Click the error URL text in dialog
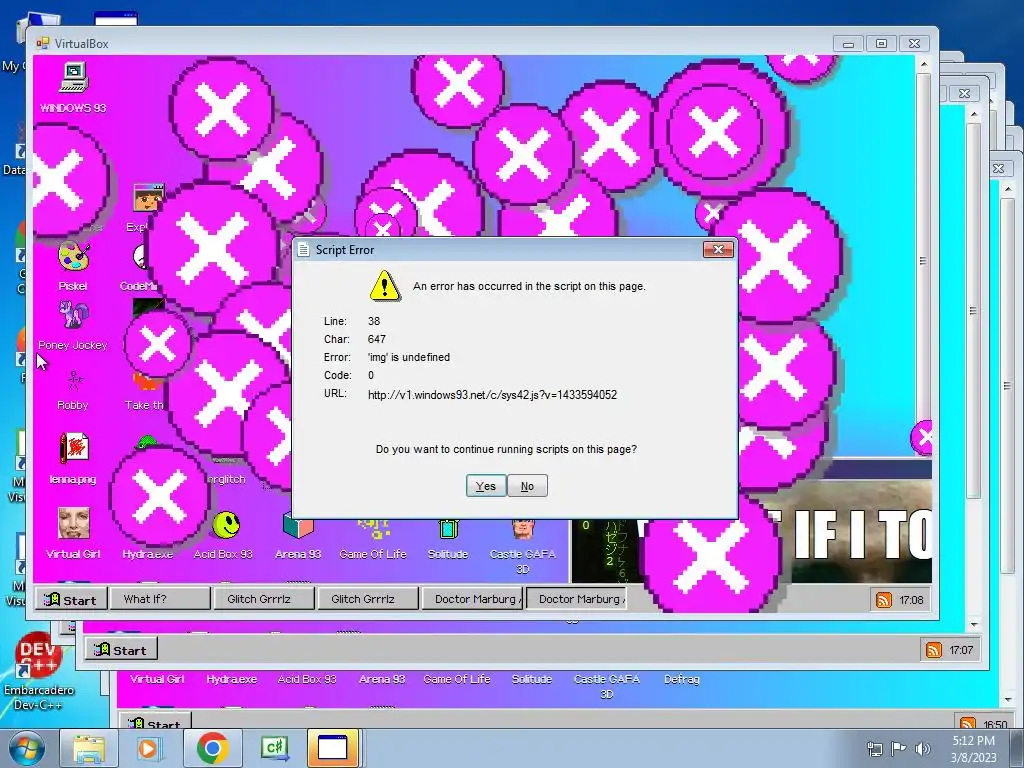This screenshot has width=1024, height=768. [x=492, y=394]
